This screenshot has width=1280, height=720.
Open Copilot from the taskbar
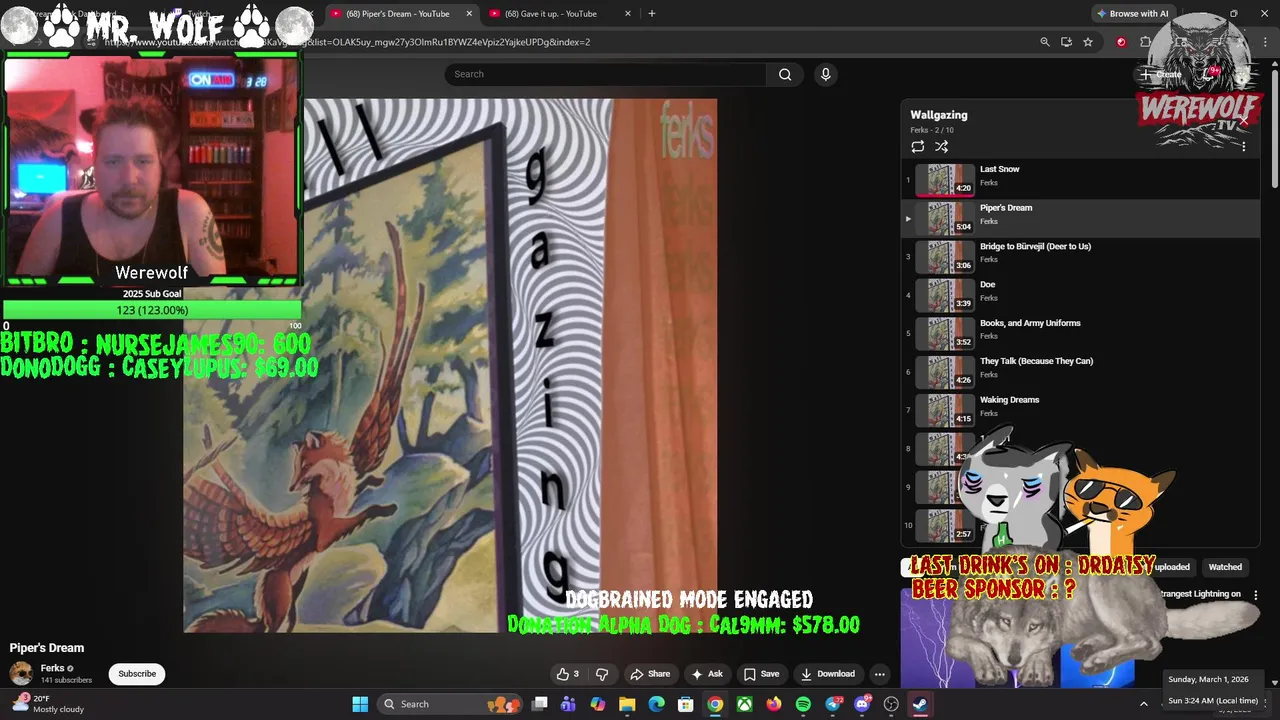click(x=598, y=704)
